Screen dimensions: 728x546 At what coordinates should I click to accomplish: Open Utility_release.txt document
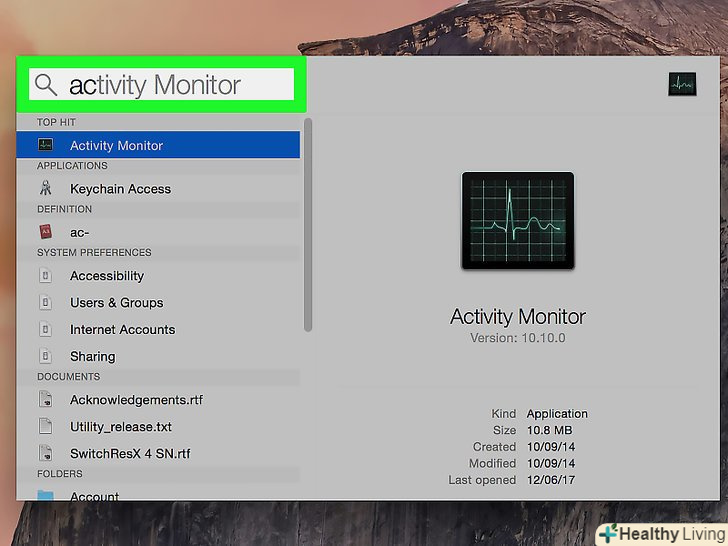pos(158,427)
